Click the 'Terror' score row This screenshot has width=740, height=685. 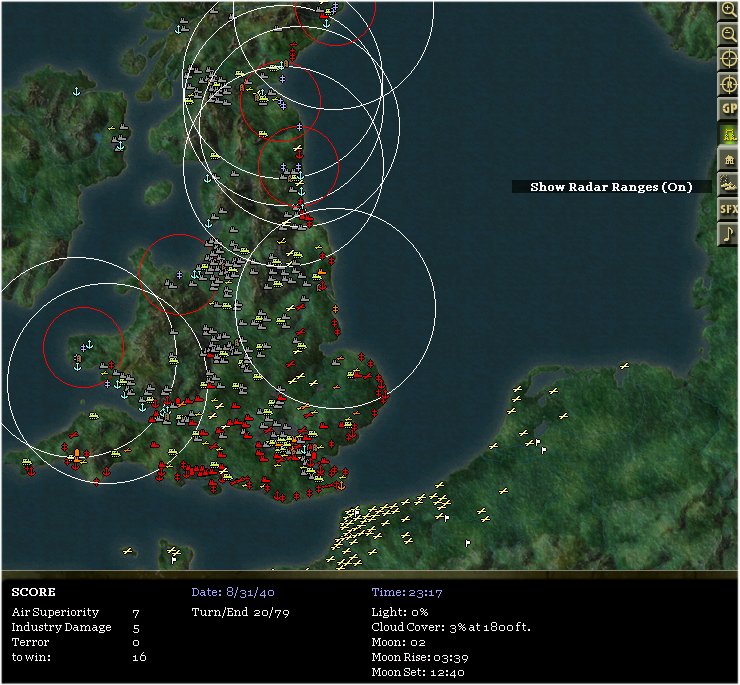click(x=76, y=642)
